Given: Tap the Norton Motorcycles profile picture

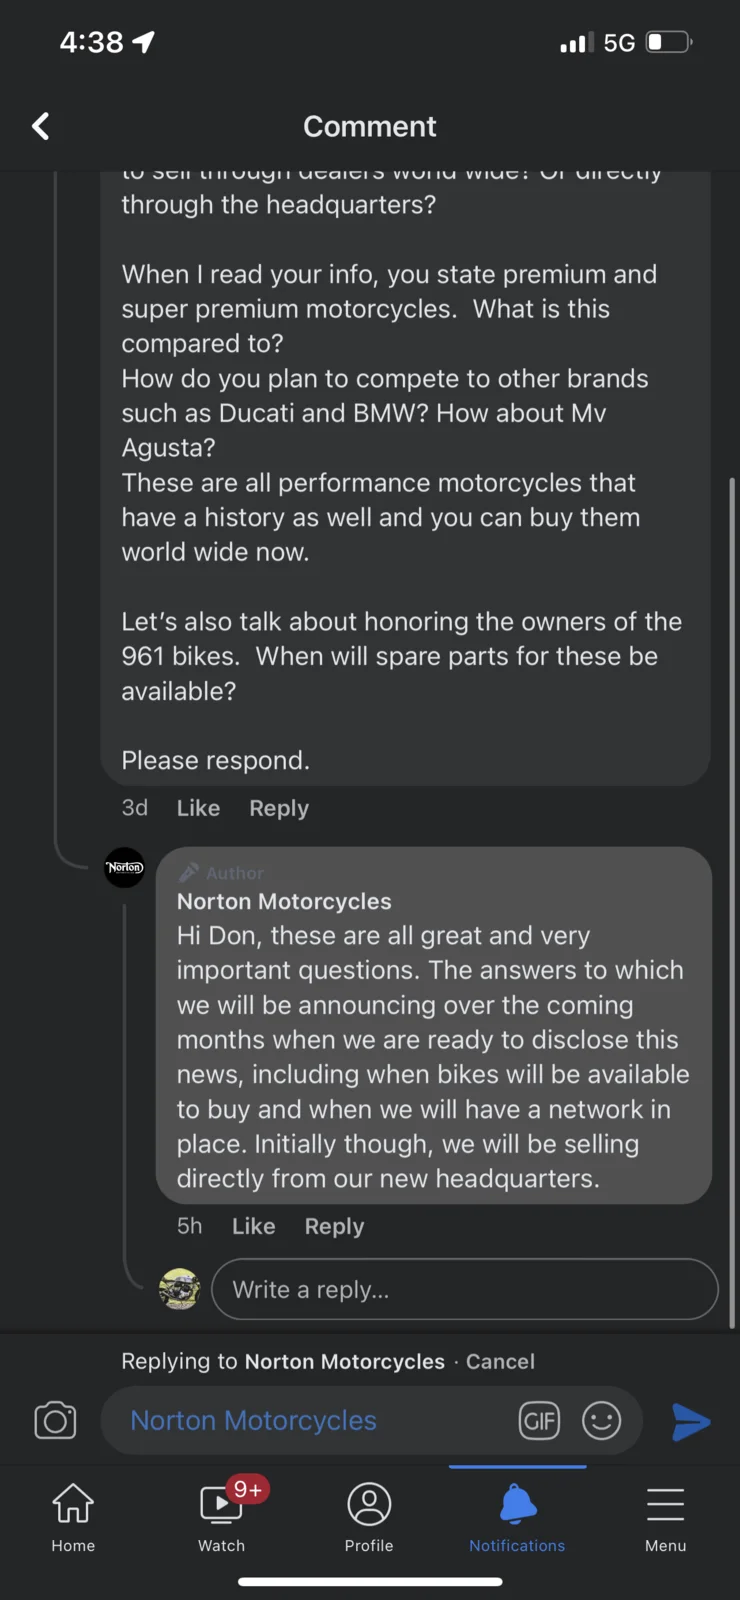Looking at the screenshot, I should (125, 867).
